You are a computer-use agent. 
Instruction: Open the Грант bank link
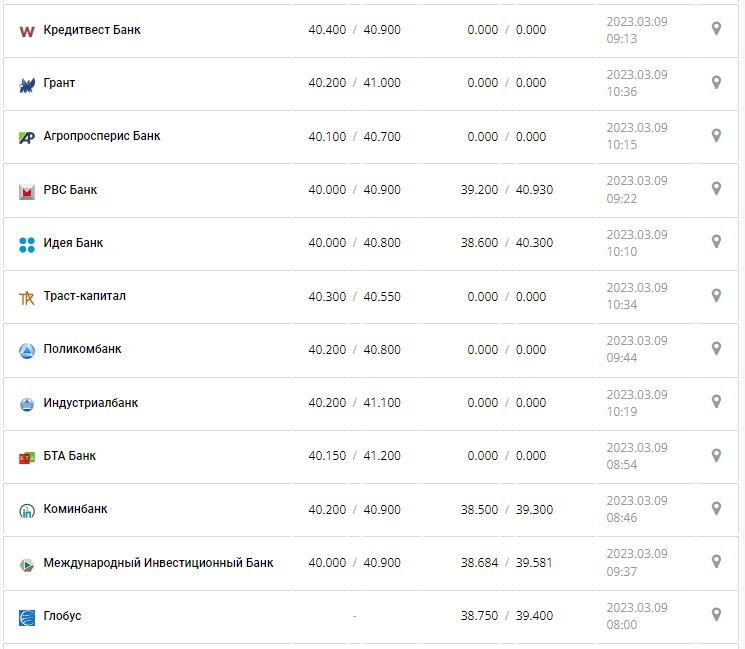click(x=59, y=83)
